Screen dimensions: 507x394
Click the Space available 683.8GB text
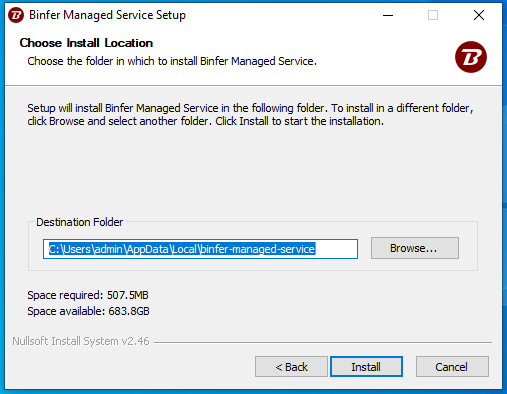click(88, 311)
